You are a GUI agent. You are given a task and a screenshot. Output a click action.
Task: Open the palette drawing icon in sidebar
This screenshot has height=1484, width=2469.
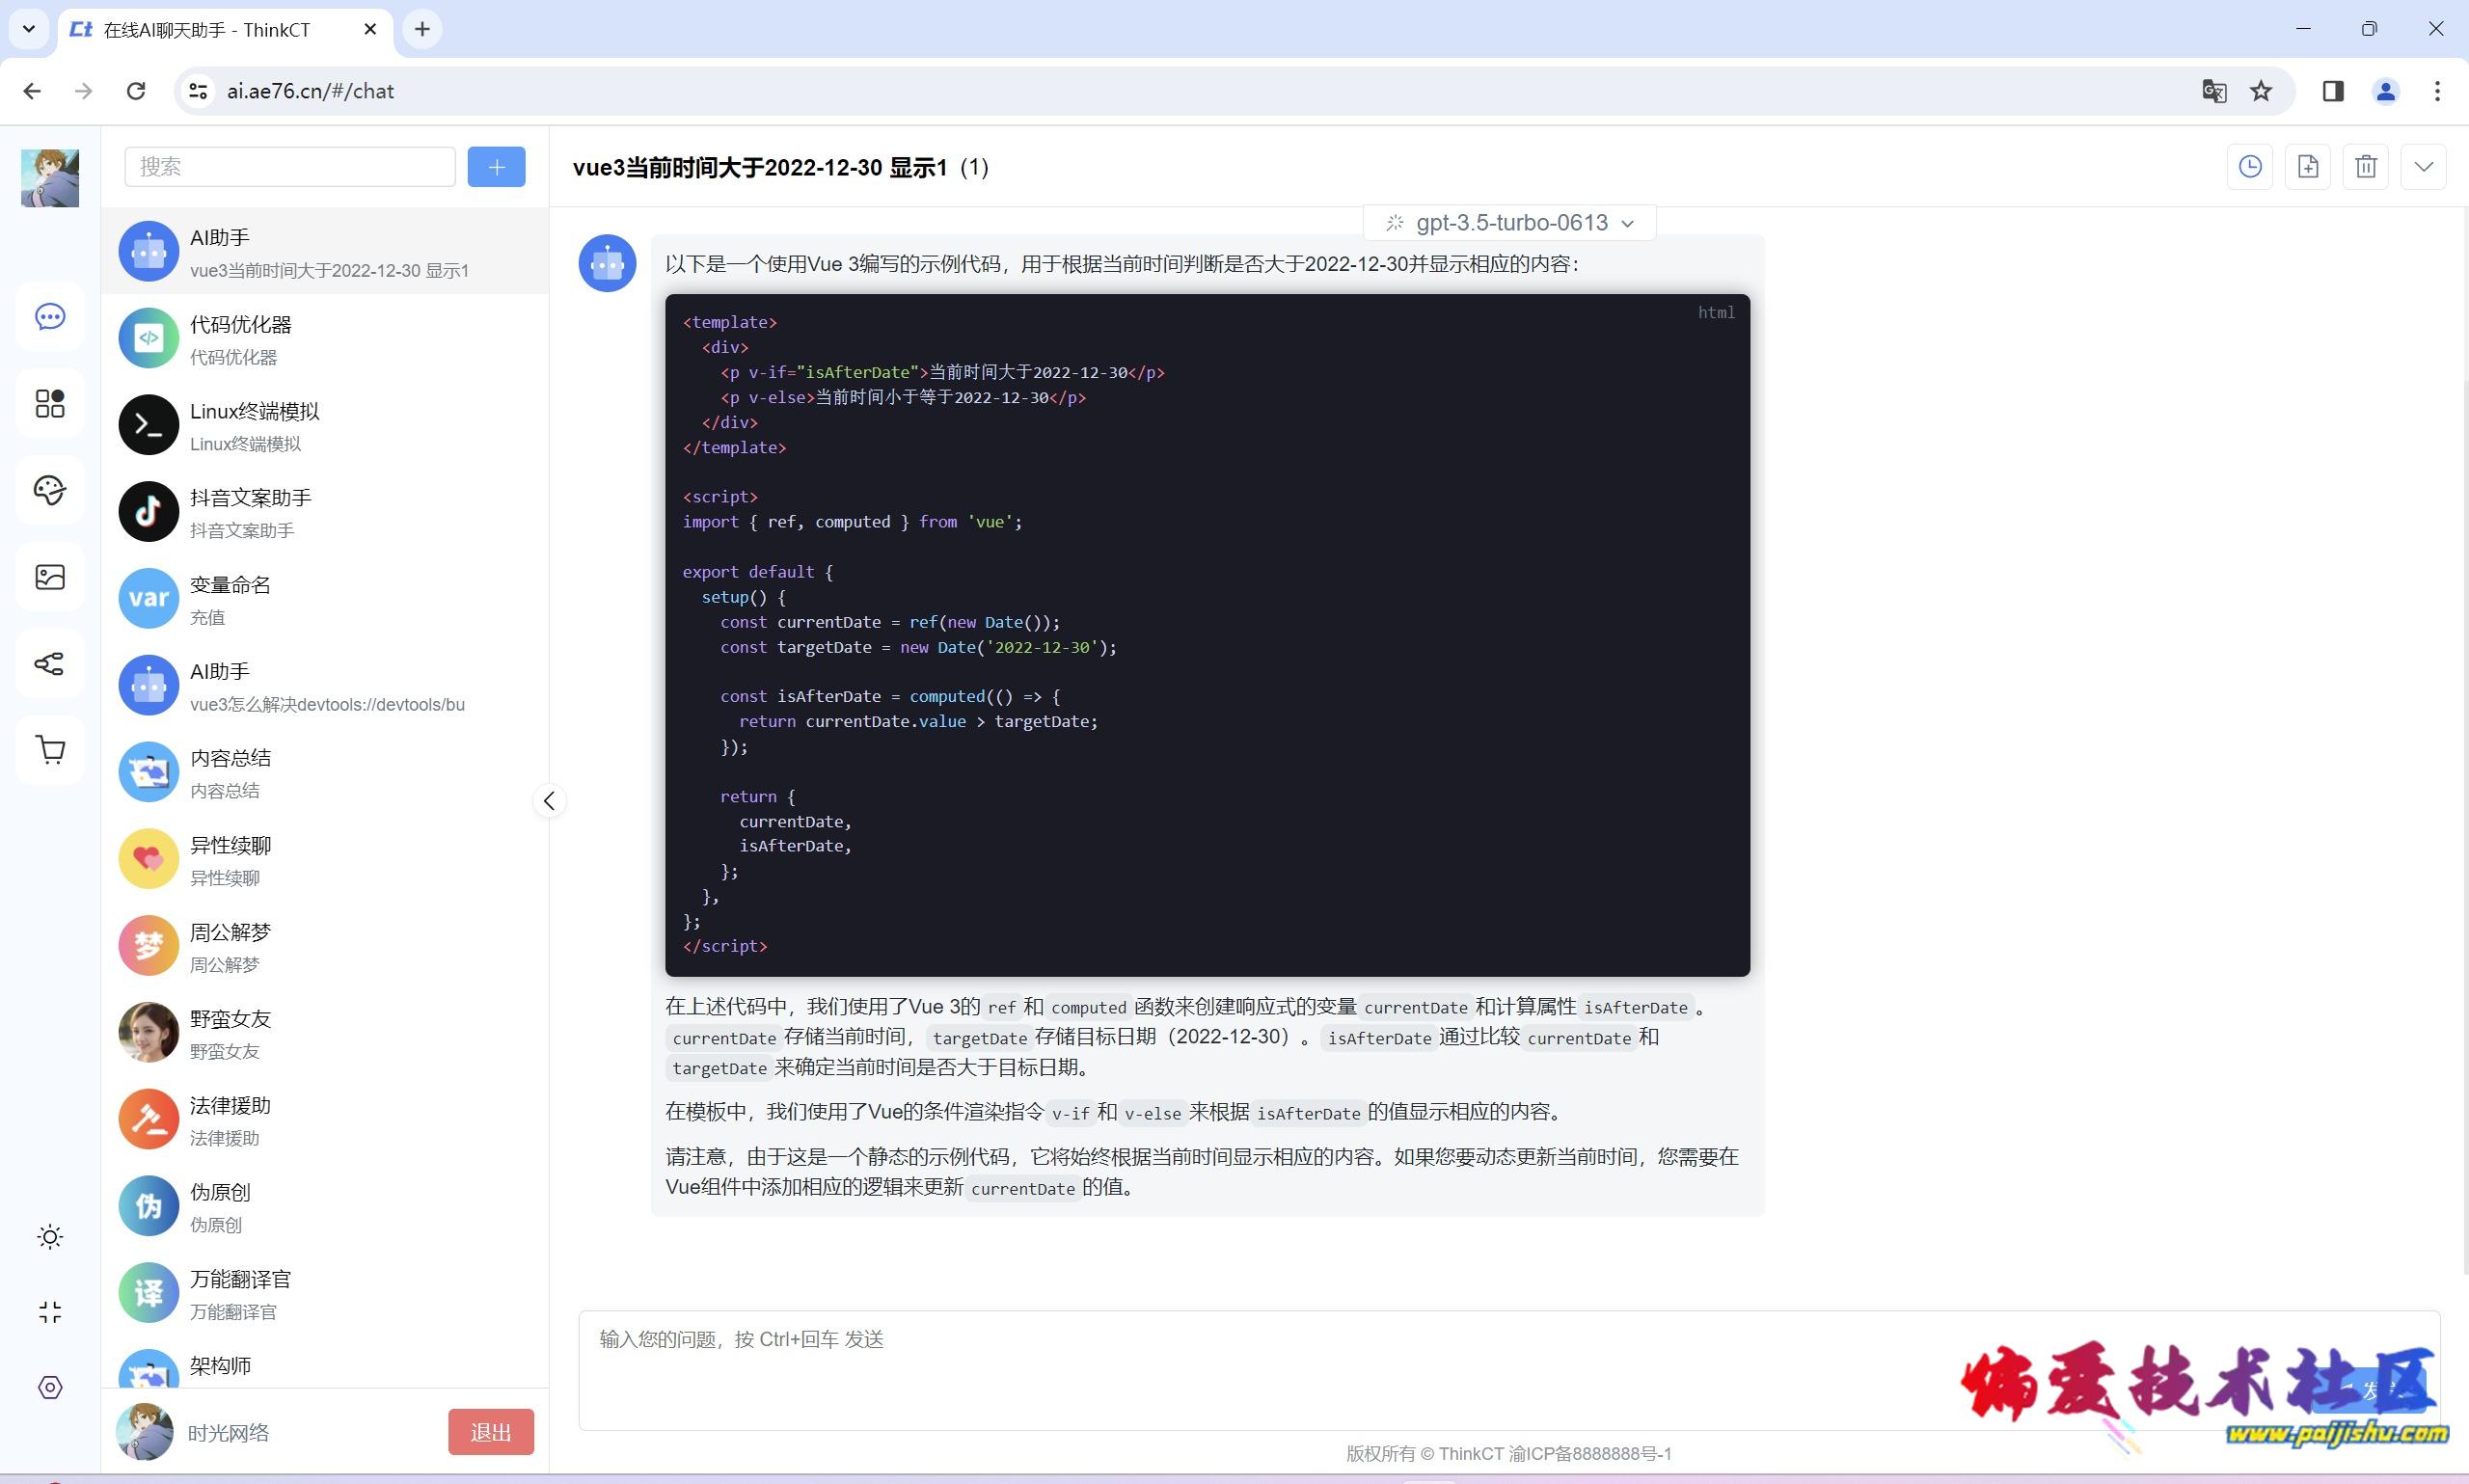50,490
